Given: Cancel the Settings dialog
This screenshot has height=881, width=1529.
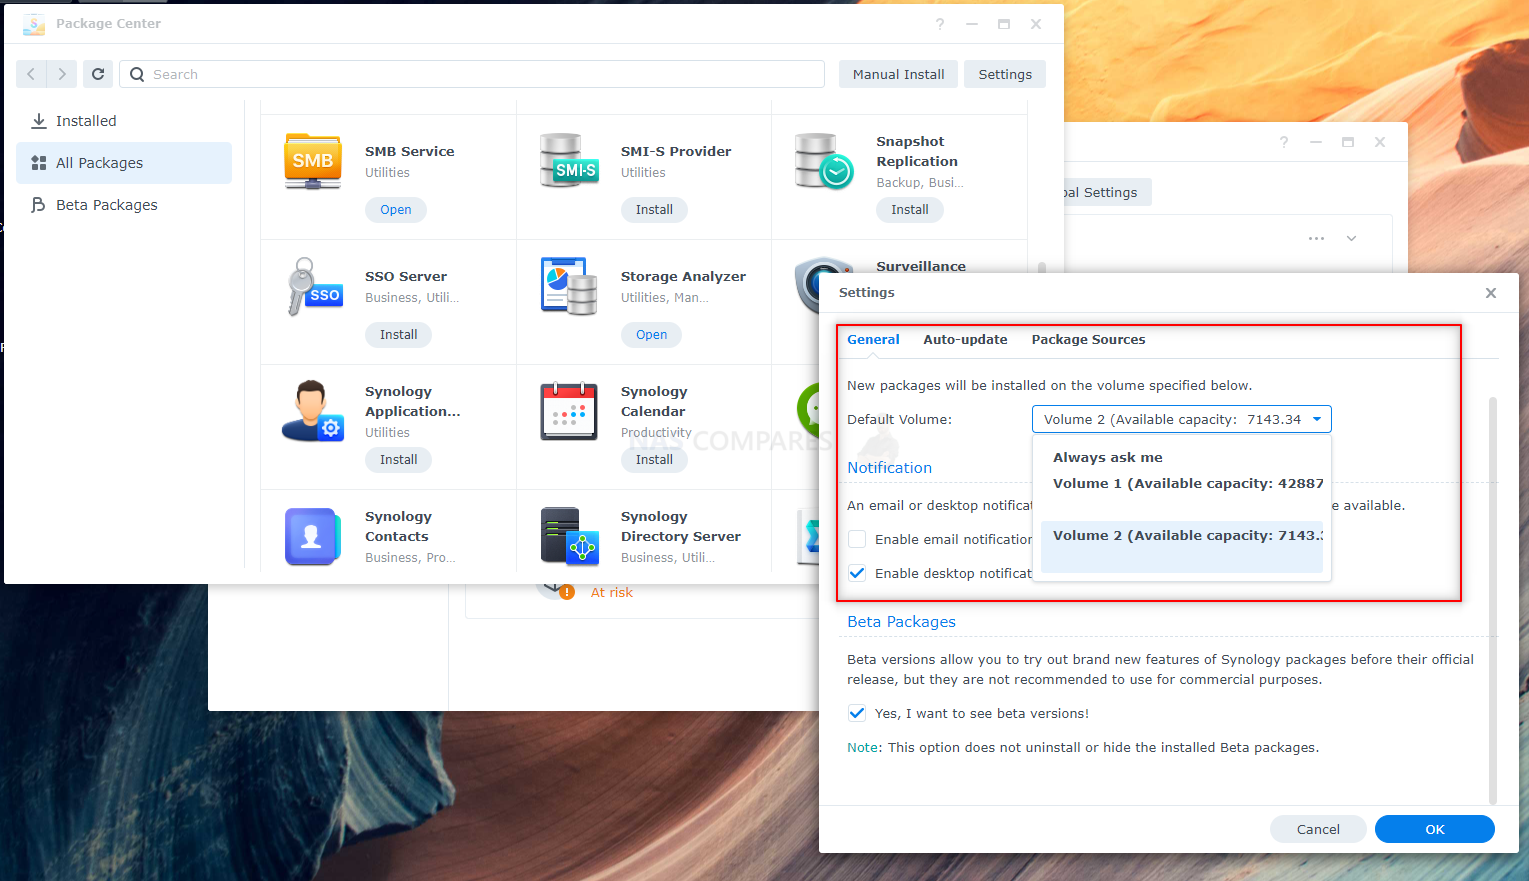Looking at the screenshot, I should [1318, 829].
